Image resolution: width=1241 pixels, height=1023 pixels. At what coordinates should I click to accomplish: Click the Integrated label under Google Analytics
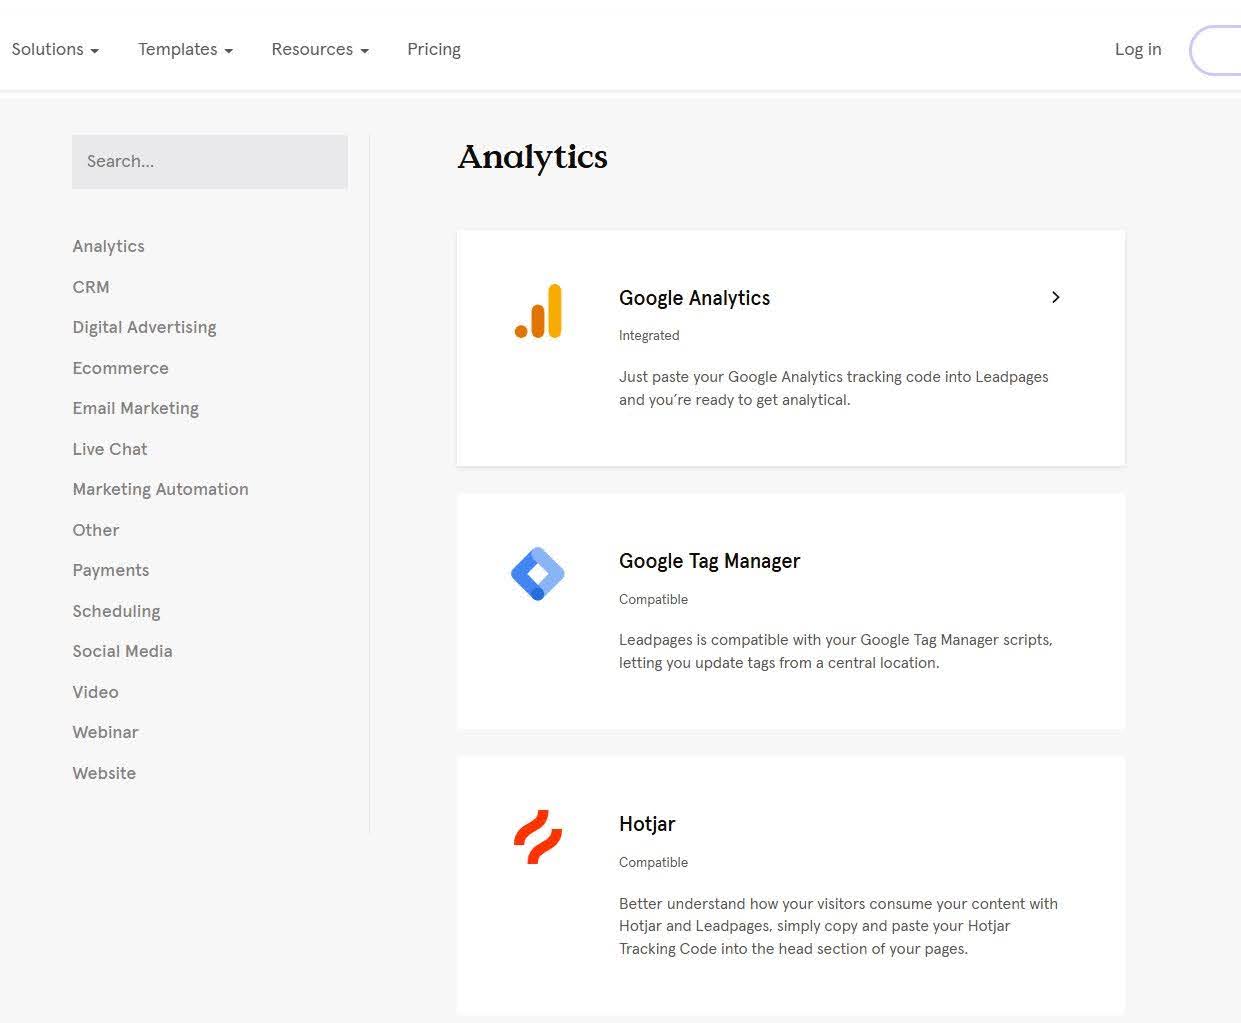tap(649, 336)
